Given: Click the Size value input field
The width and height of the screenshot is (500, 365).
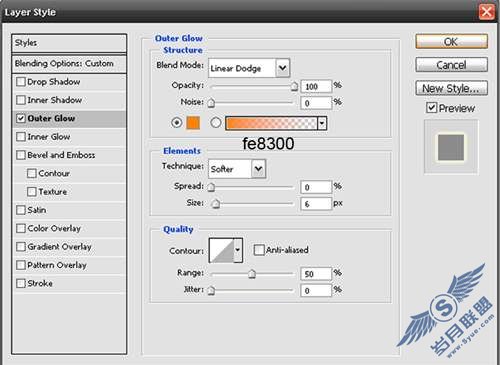Looking at the screenshot, I should point(316,204).
